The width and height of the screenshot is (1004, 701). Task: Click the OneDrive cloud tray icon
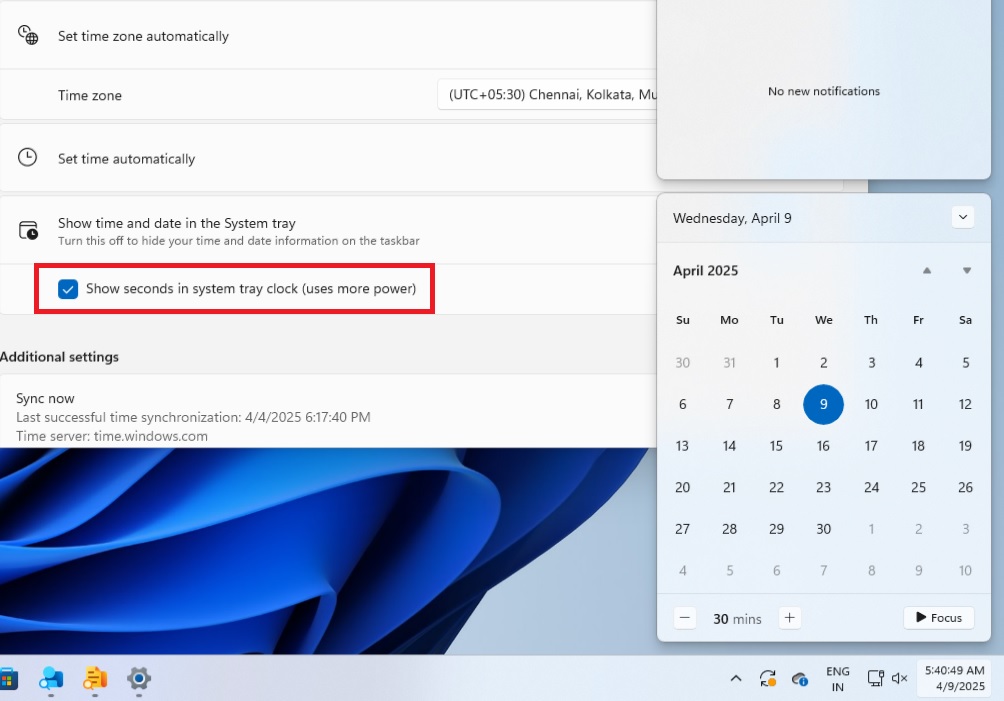(799, 679)
